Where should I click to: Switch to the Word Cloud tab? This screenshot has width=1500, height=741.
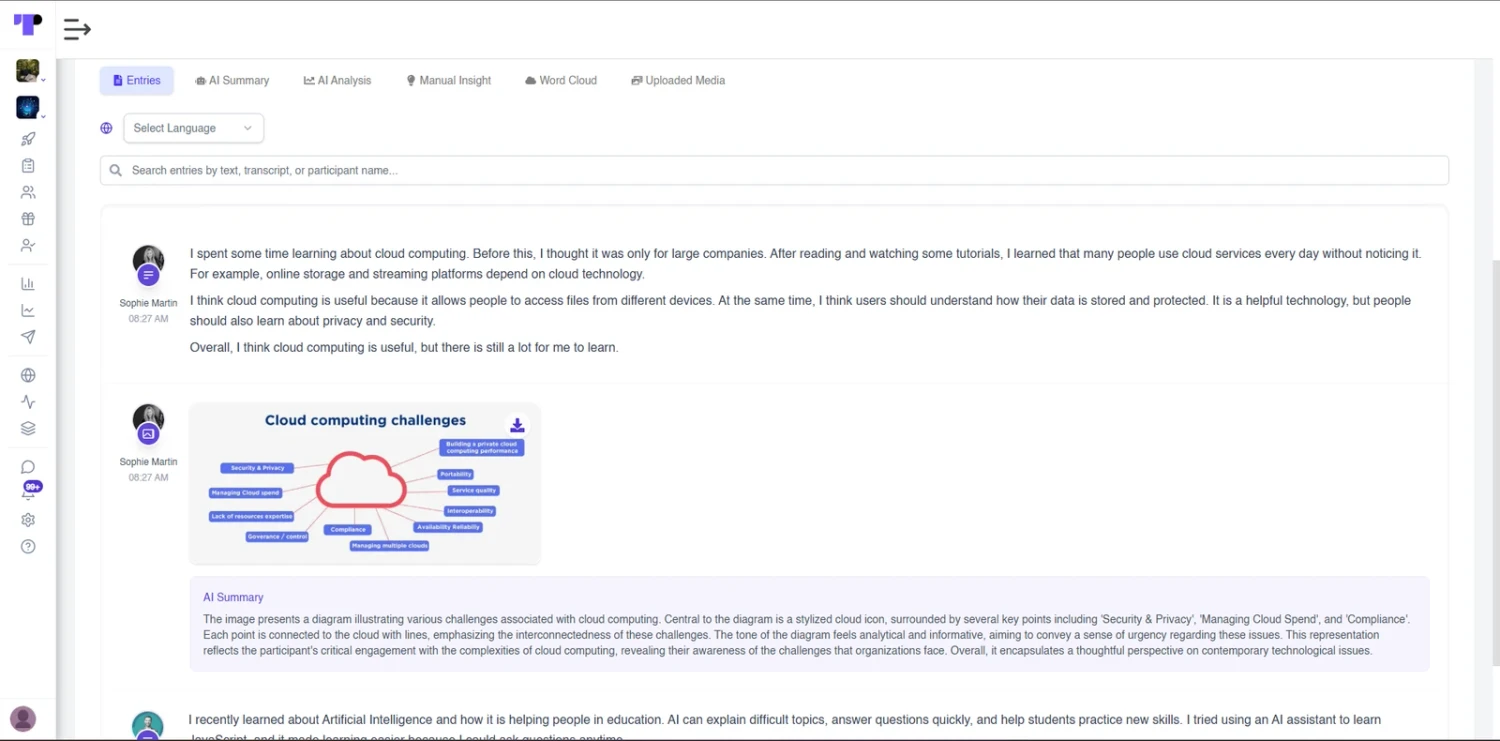point(561,81)
